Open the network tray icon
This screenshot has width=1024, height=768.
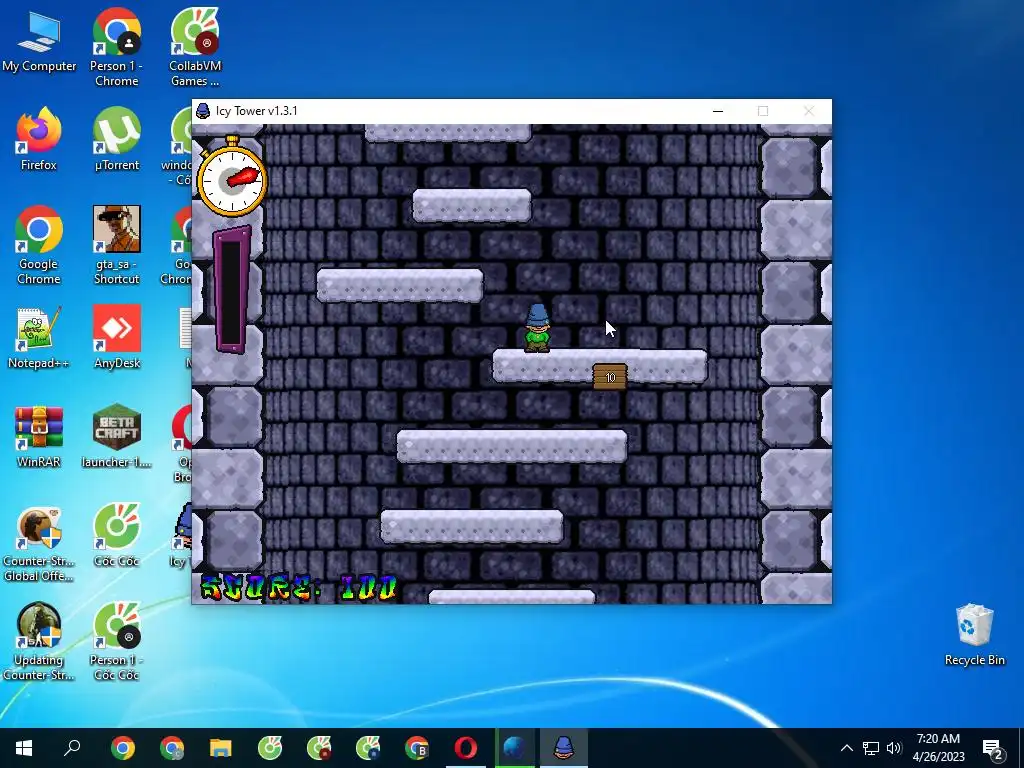point(871,748)
